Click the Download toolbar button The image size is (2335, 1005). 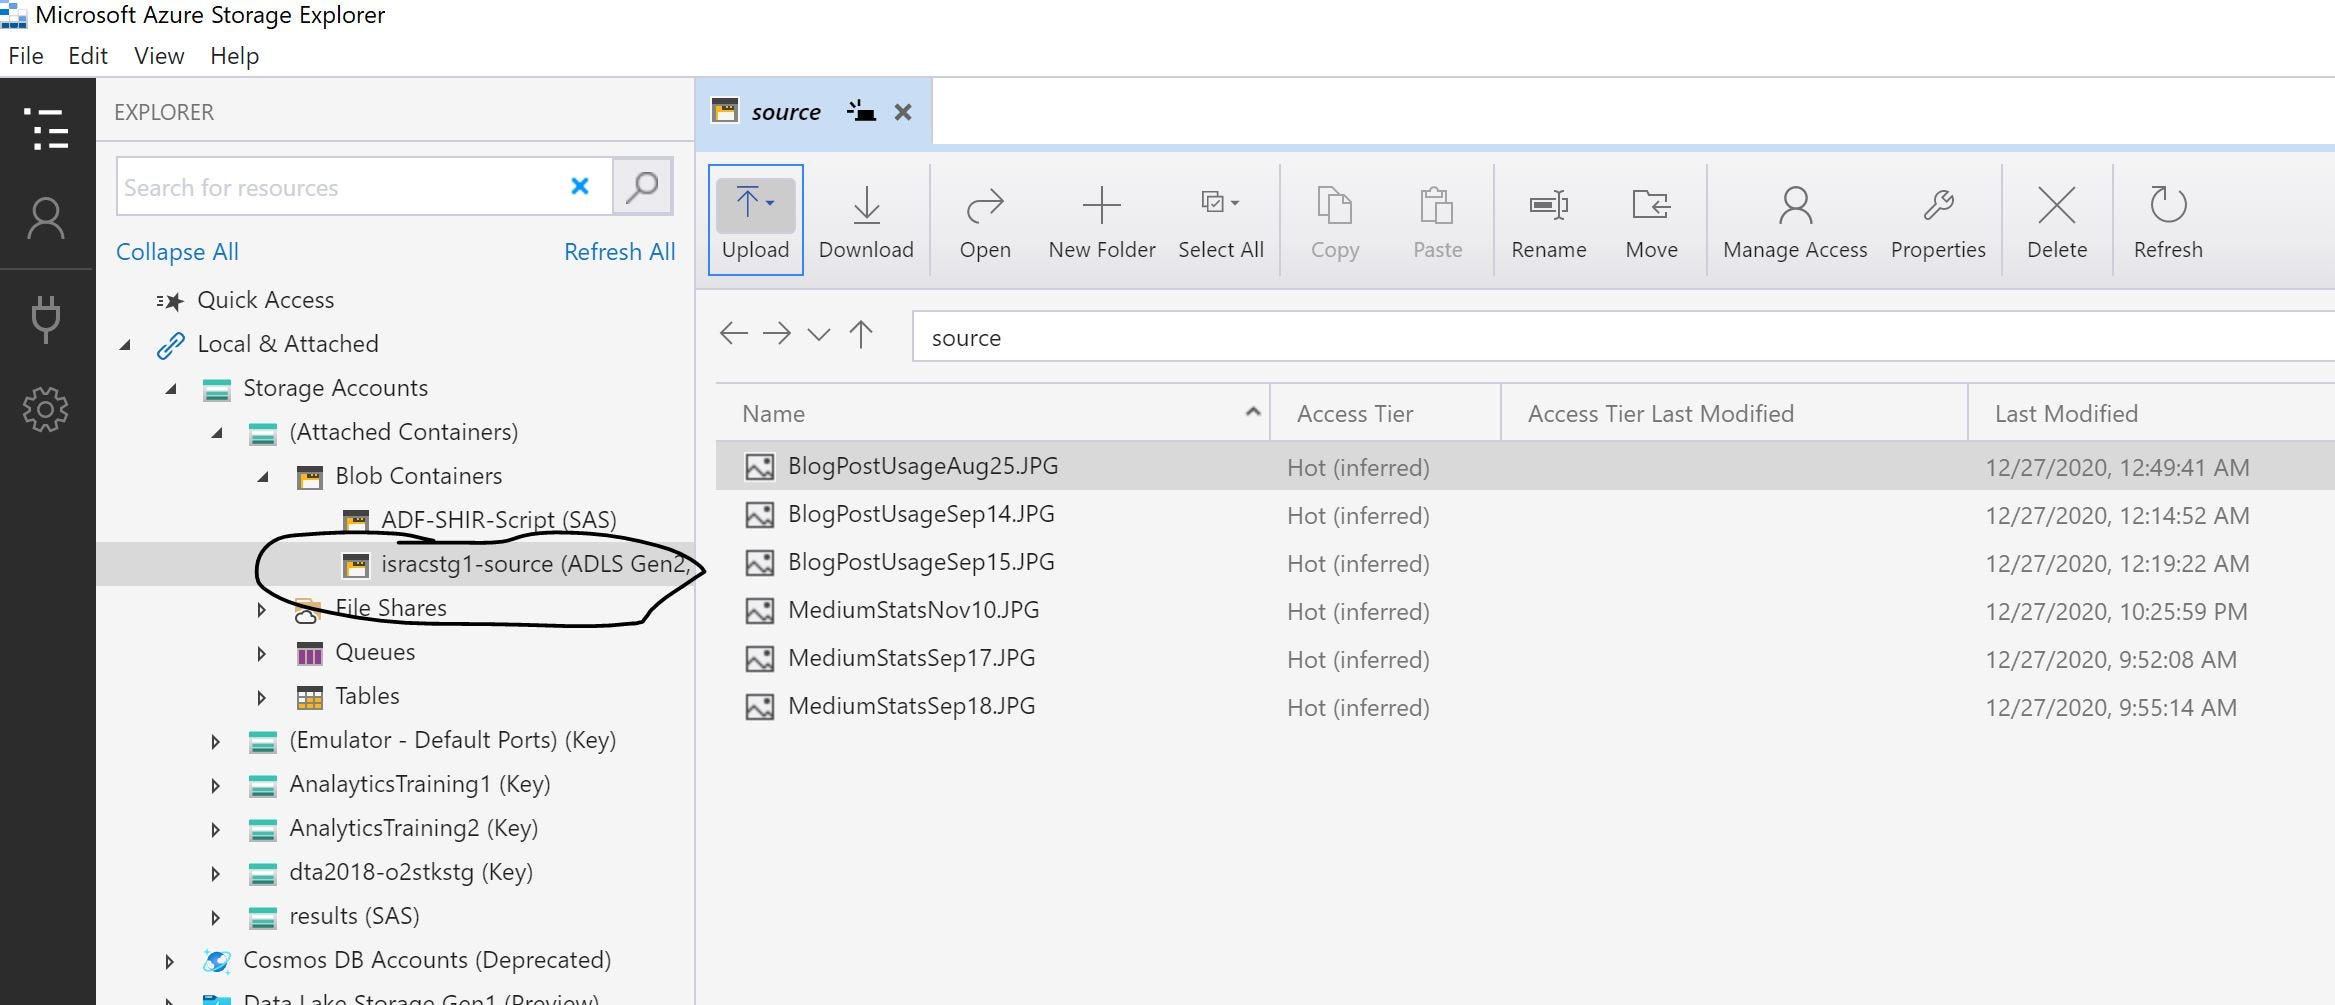[x=866, y=220]
